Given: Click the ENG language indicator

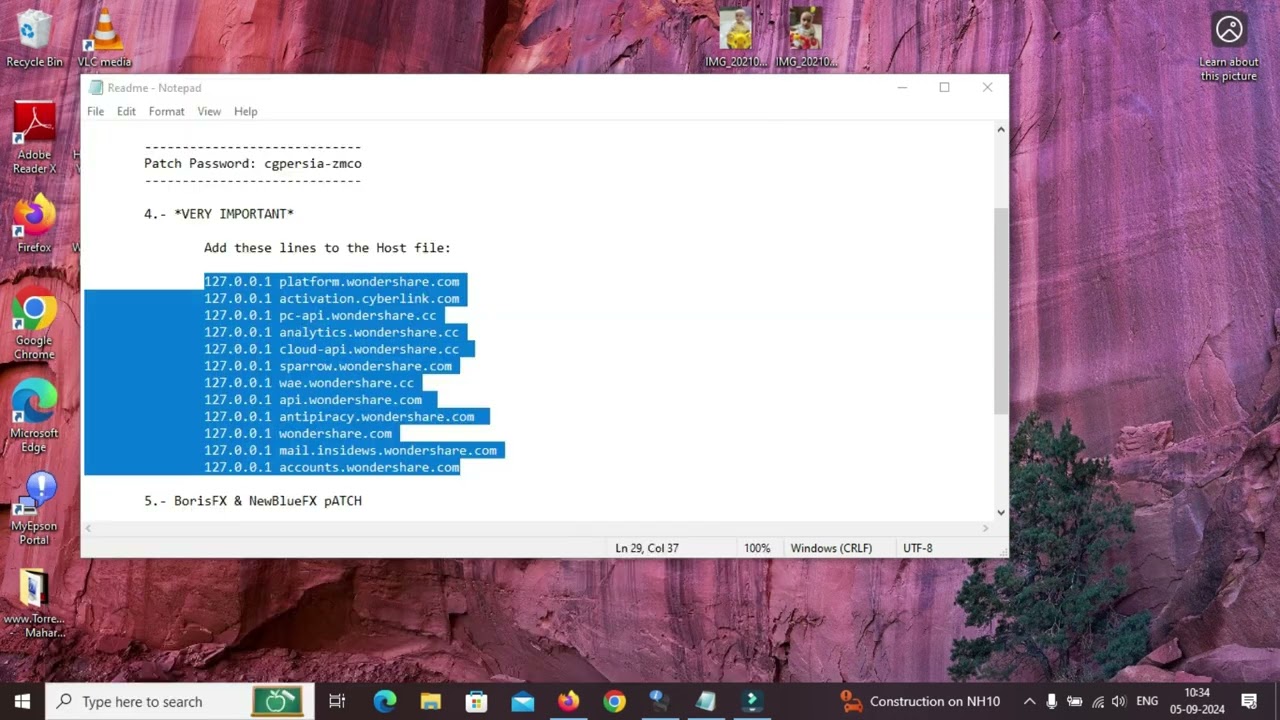Looking at the screenshot, I should 1147,701.
